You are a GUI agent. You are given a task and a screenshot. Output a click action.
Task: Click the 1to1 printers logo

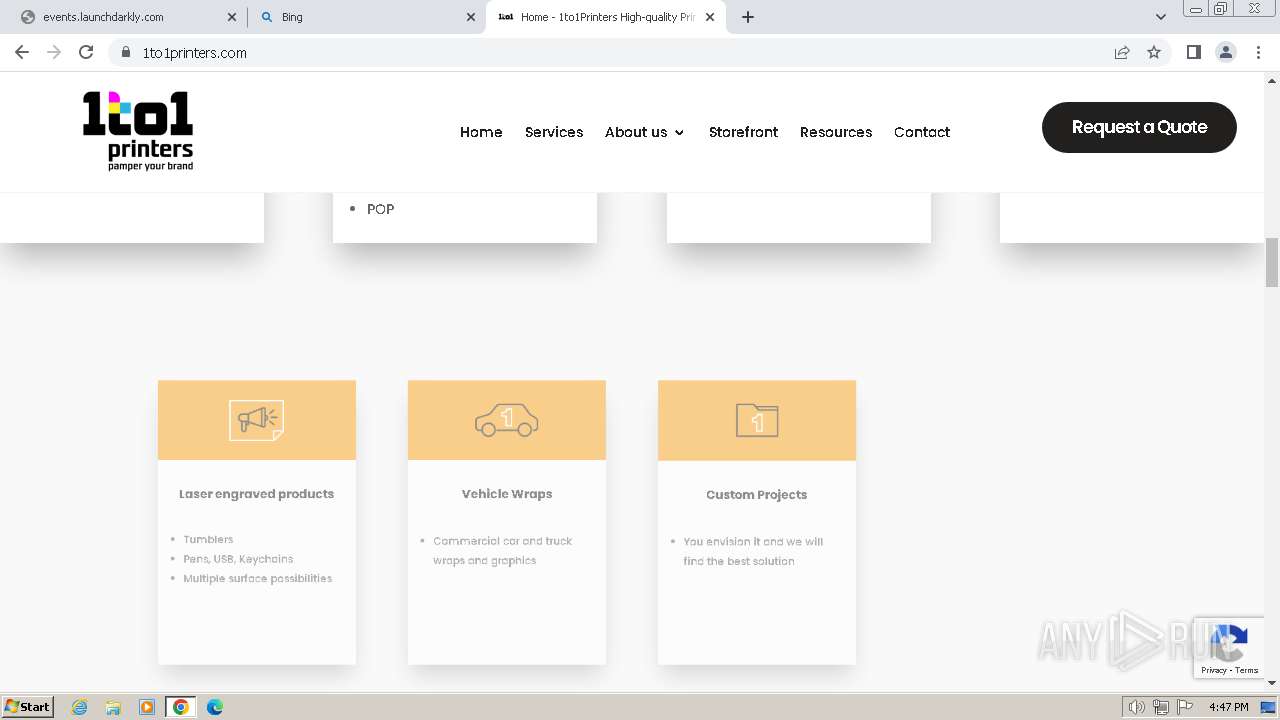pos(138,131)
